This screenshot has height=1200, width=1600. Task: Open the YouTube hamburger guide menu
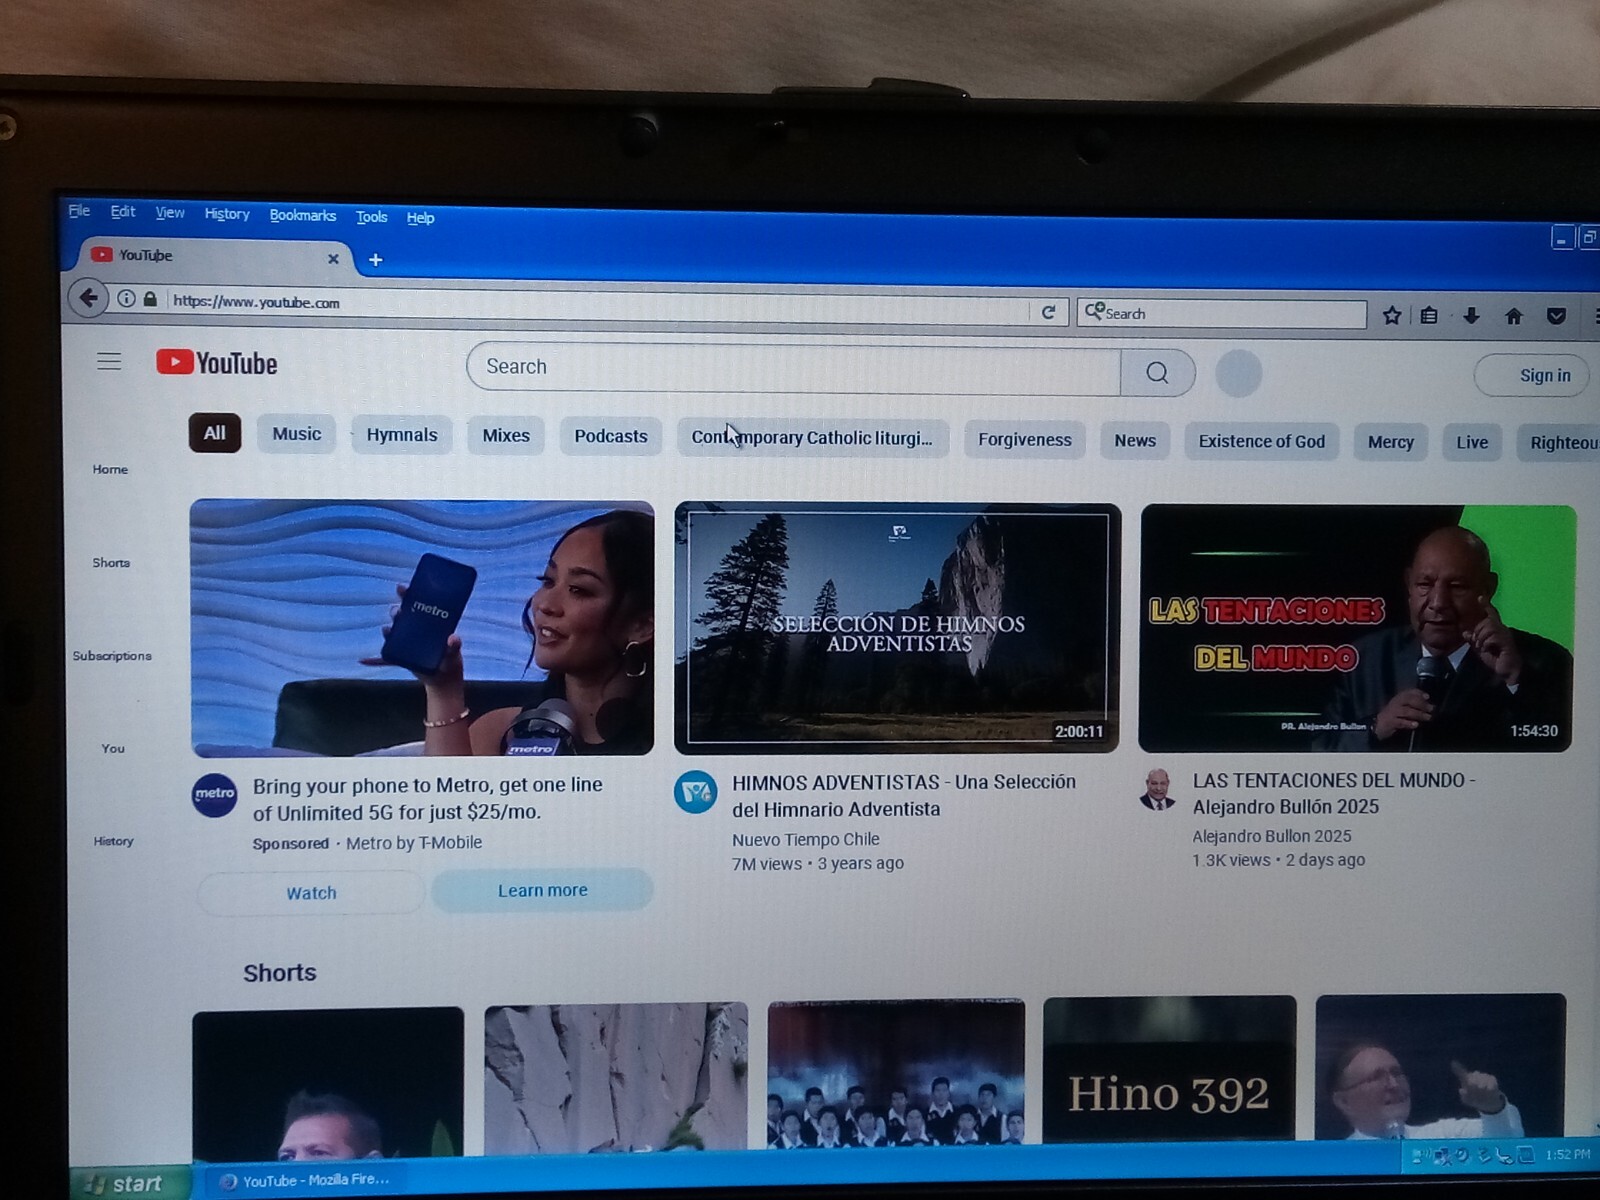(109, 361)
